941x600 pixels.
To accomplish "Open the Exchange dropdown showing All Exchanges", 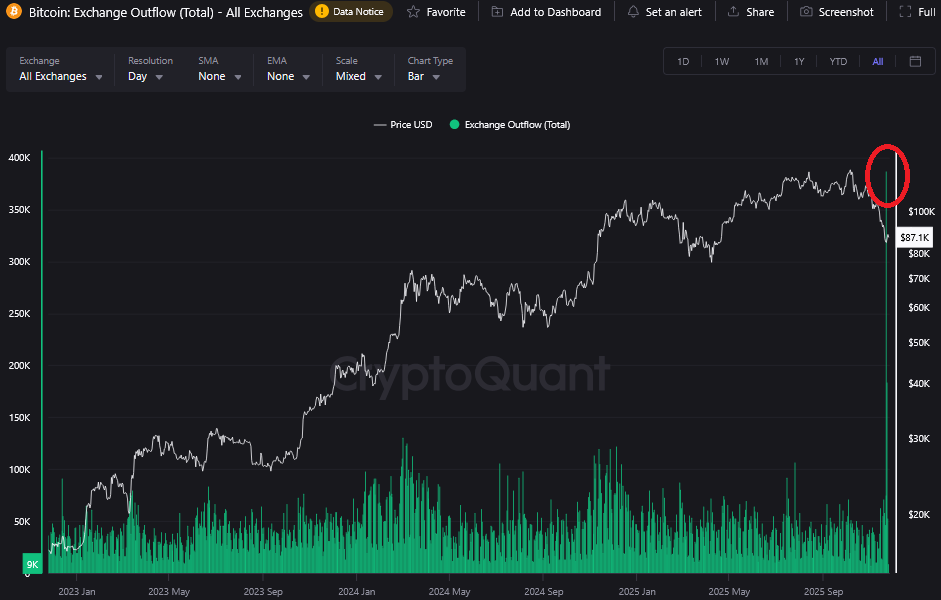I will tap(61, 76).
